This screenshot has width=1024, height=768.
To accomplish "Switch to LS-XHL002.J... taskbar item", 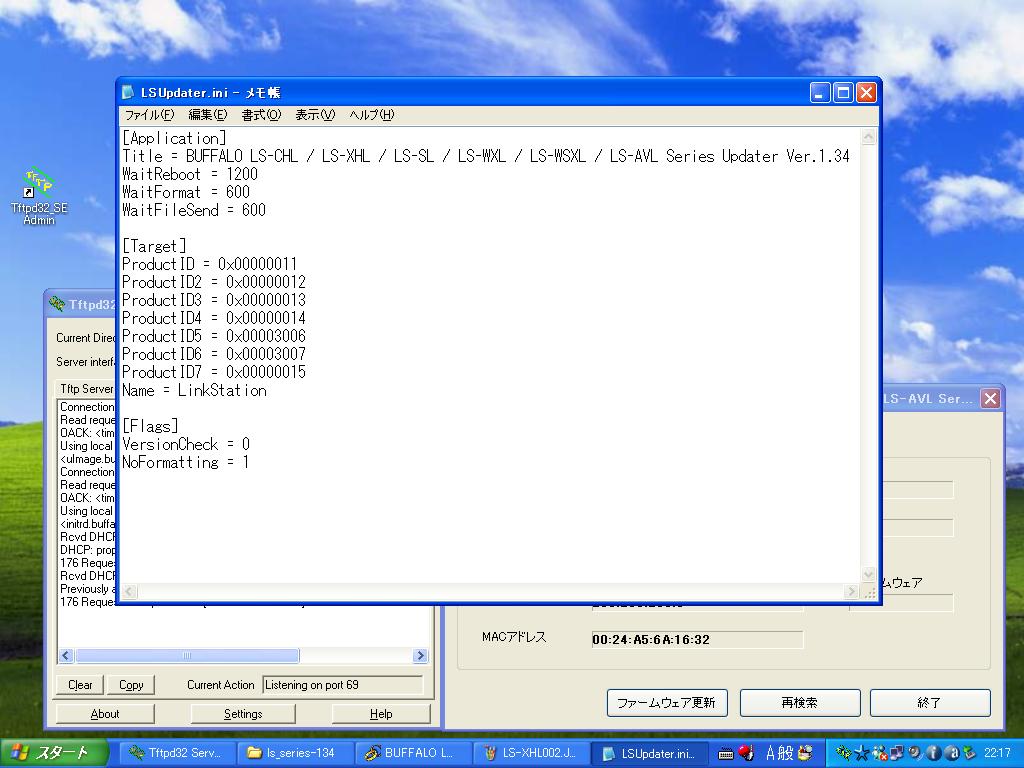I will click(531, 753).
